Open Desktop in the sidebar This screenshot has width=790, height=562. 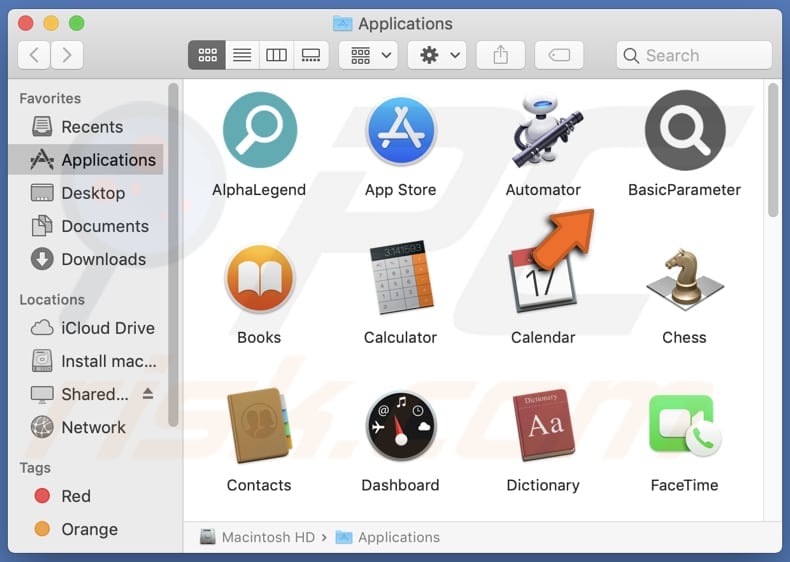(86, 193)
